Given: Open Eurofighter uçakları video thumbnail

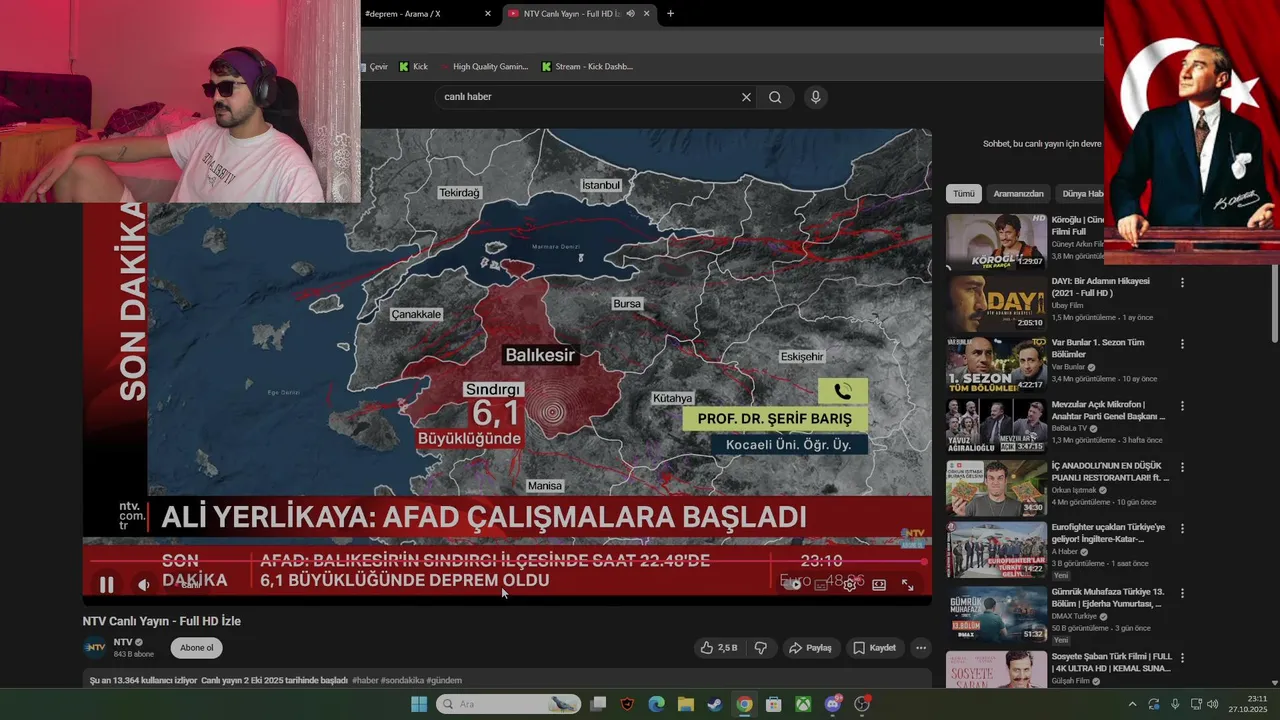Looking at the screenshot, I should click(996, 549).
